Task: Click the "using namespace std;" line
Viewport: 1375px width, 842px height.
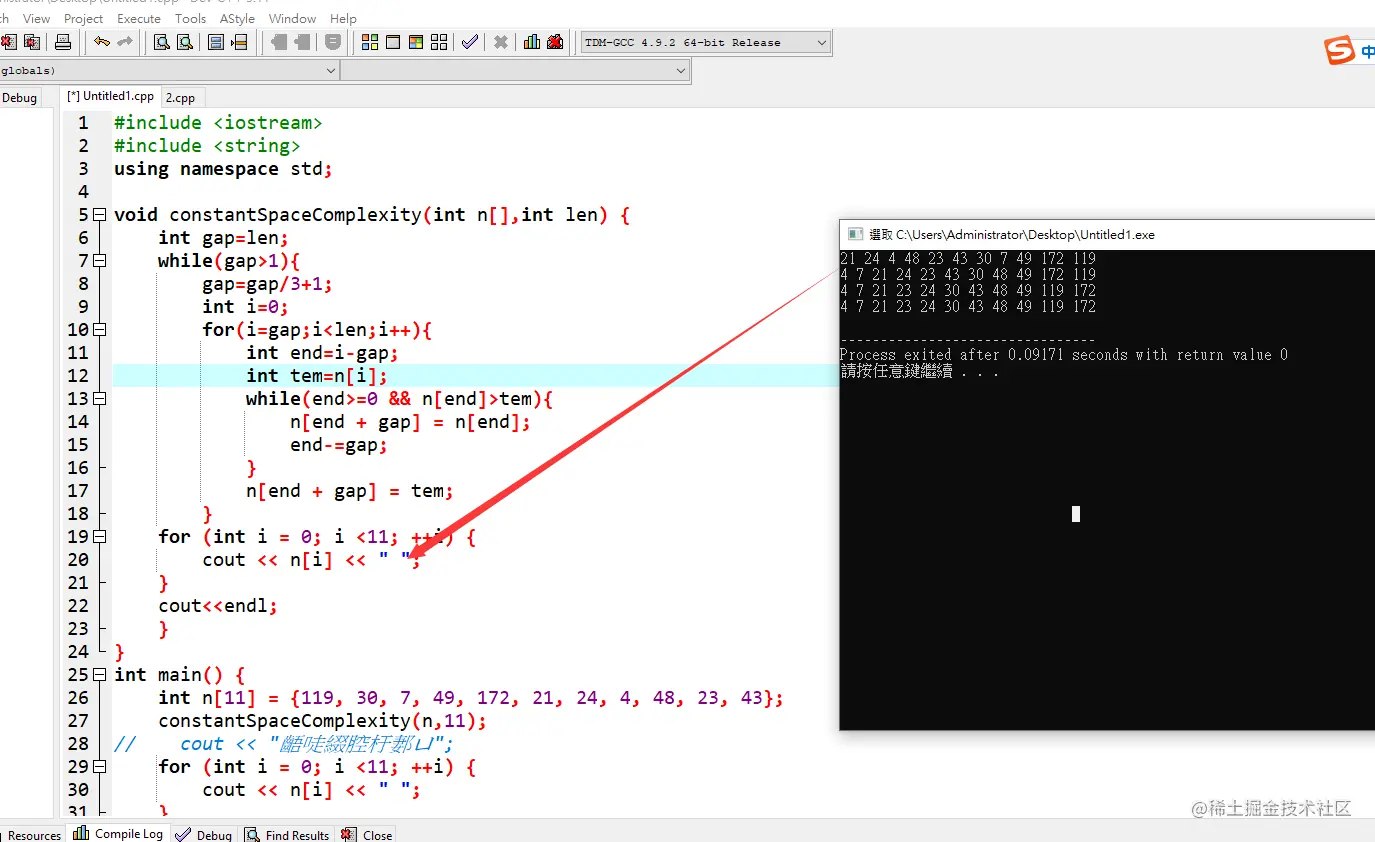Action: pyautogui.click(x=223, y=169)
